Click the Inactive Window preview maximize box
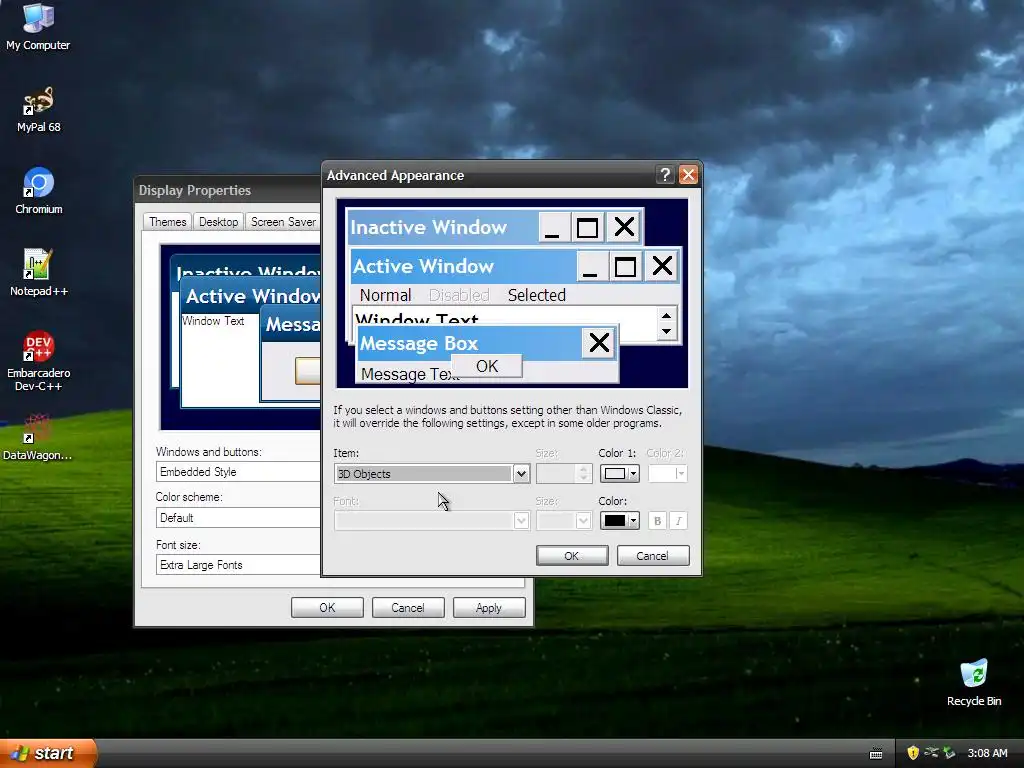Screen dimensions: 1024x768 coord(587,227)
